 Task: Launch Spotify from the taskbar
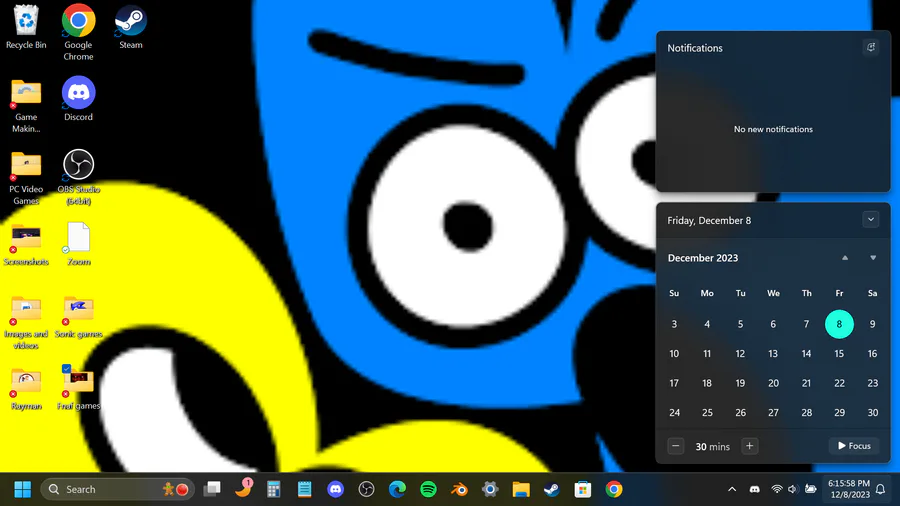point(428,489)
